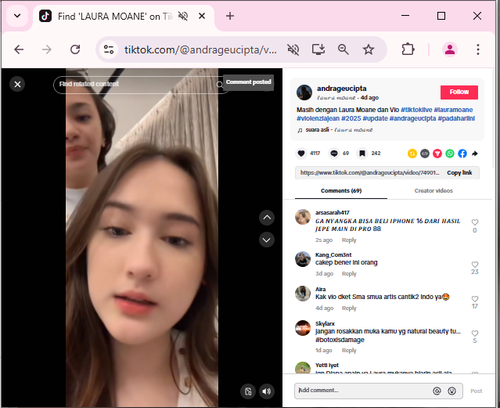Like the video with heart icon
Screen dimensions: 500x408
coord(301,153)
